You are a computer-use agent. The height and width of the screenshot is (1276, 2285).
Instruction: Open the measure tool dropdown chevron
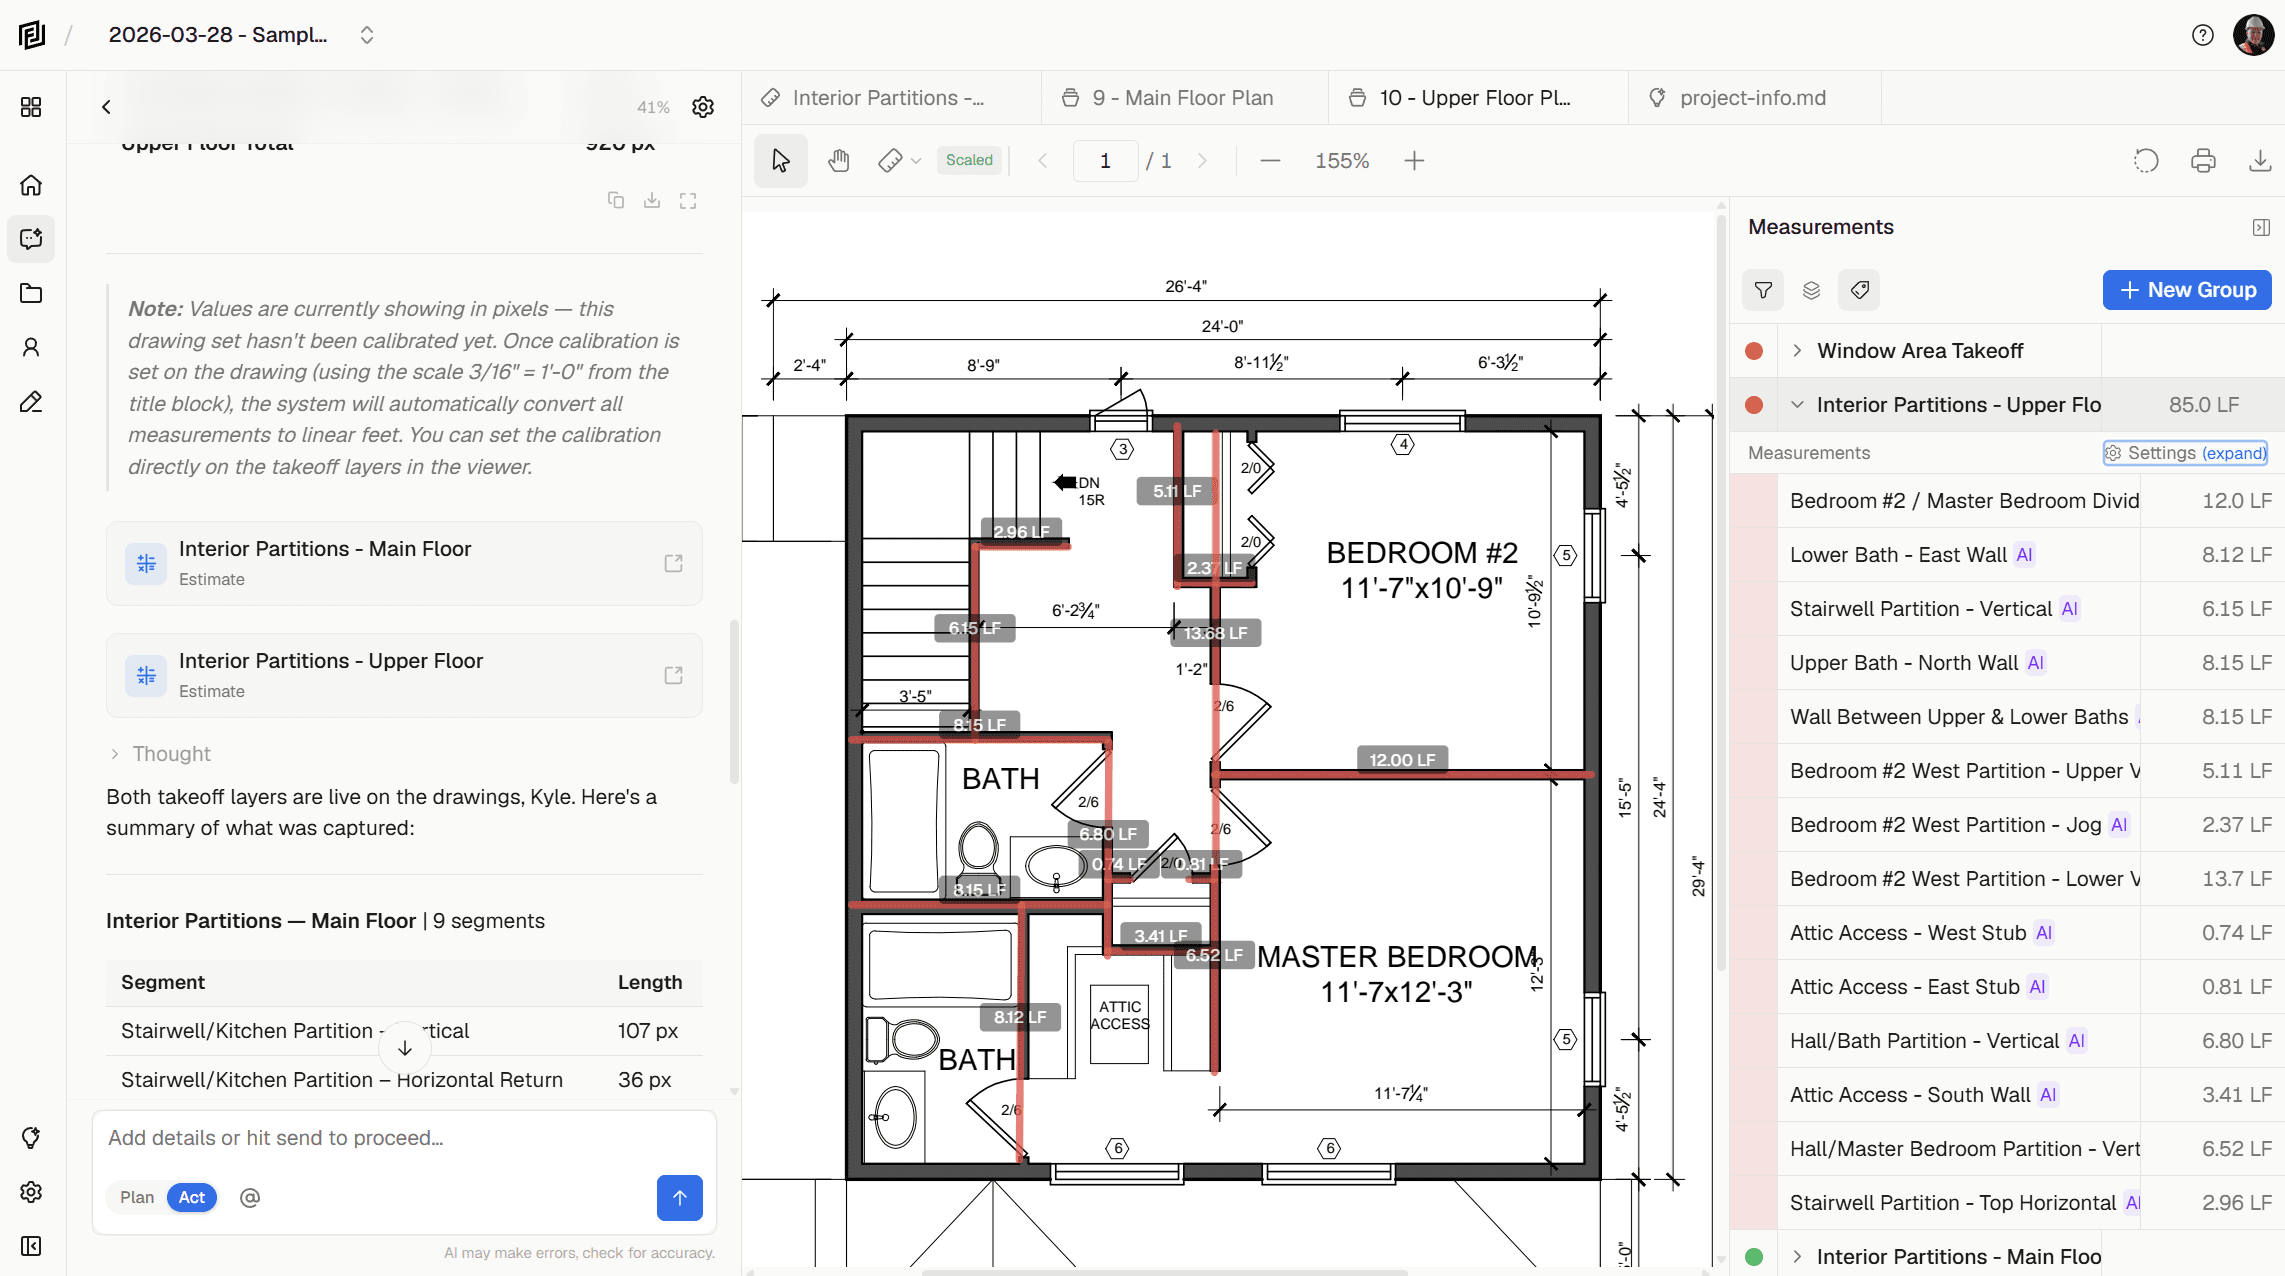click(x=915, y=160)
